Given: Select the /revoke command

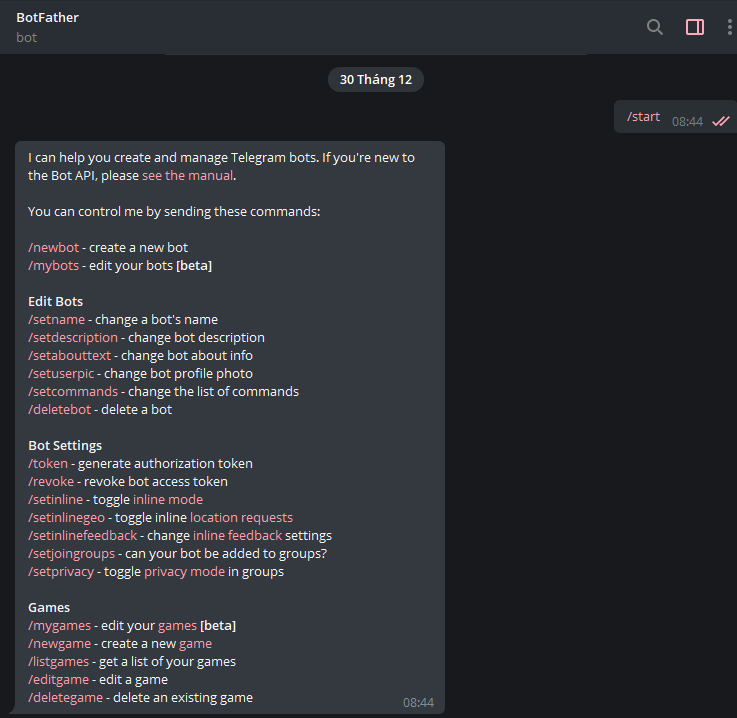Looking at the screenshot, I should click(51, 481).
